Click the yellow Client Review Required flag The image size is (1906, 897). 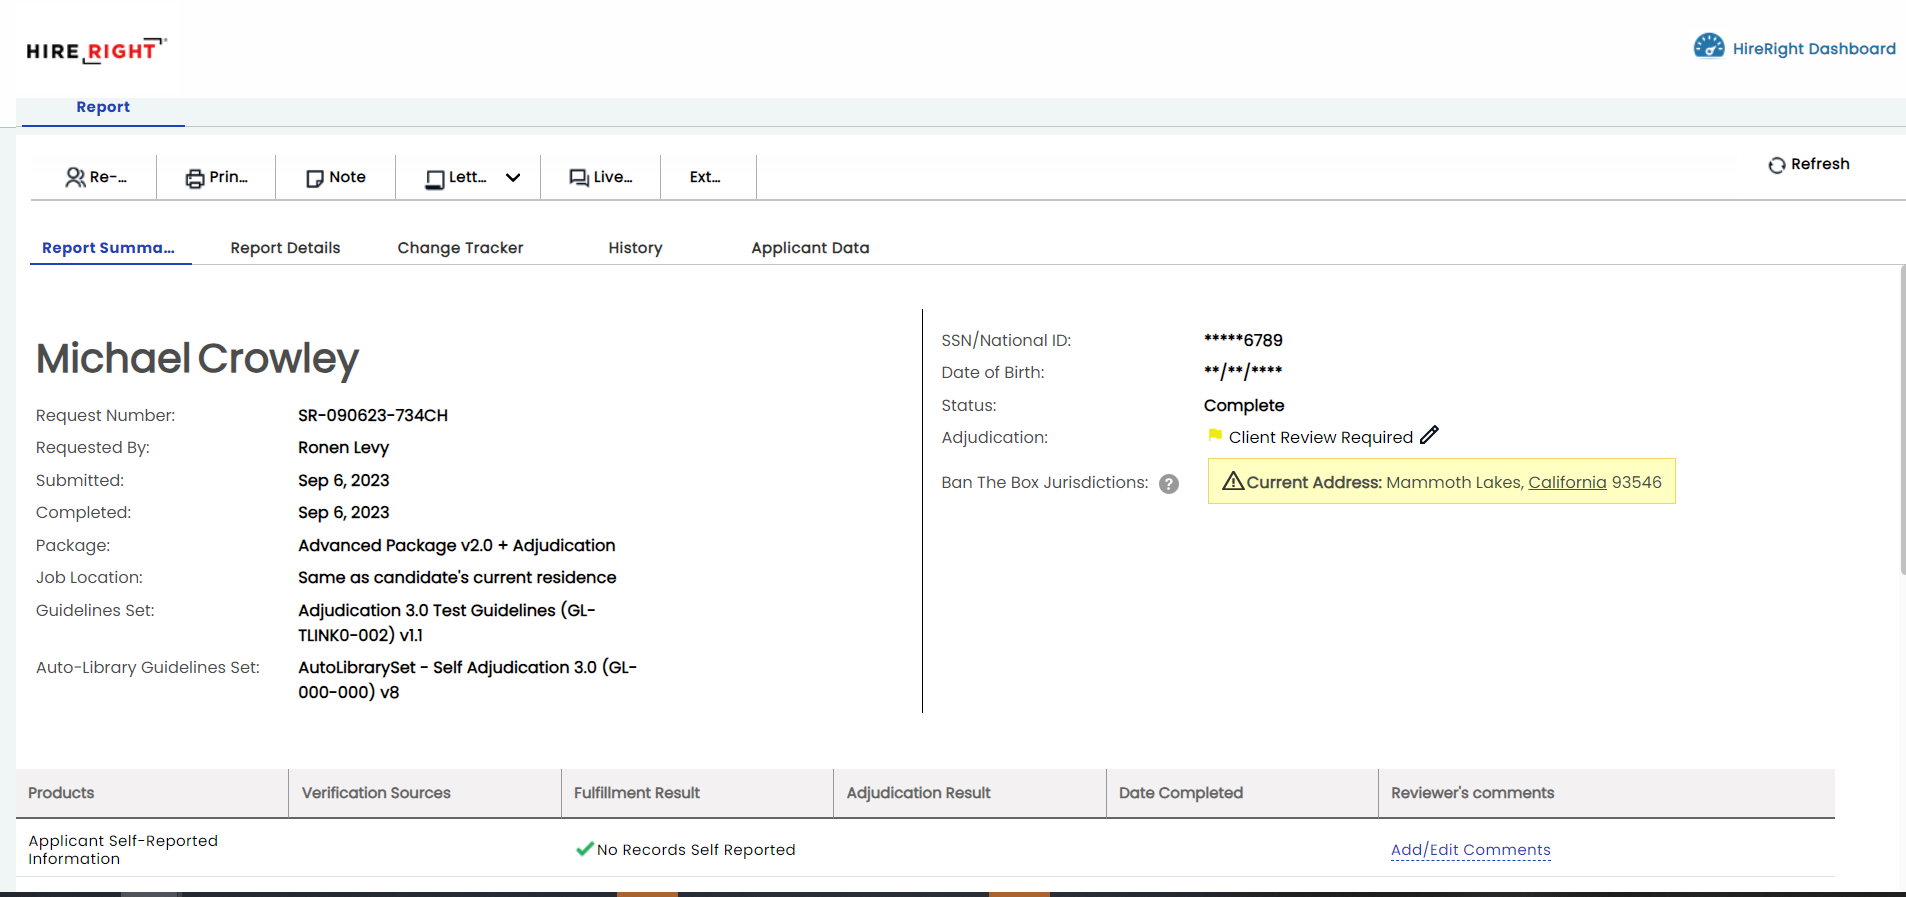(x=1215, y=435)
